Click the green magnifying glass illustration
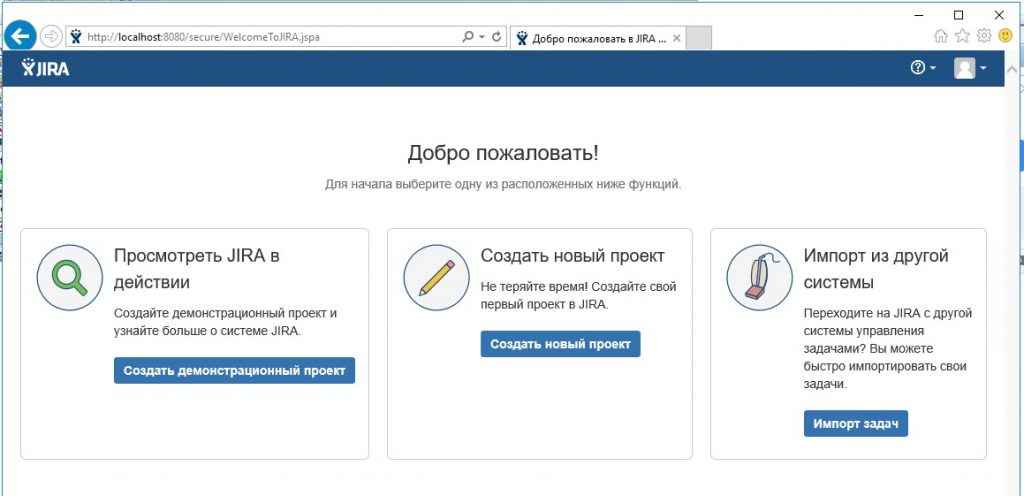Image resolution: width=1024 pixels, height=496 pixels. pos(70,277)
